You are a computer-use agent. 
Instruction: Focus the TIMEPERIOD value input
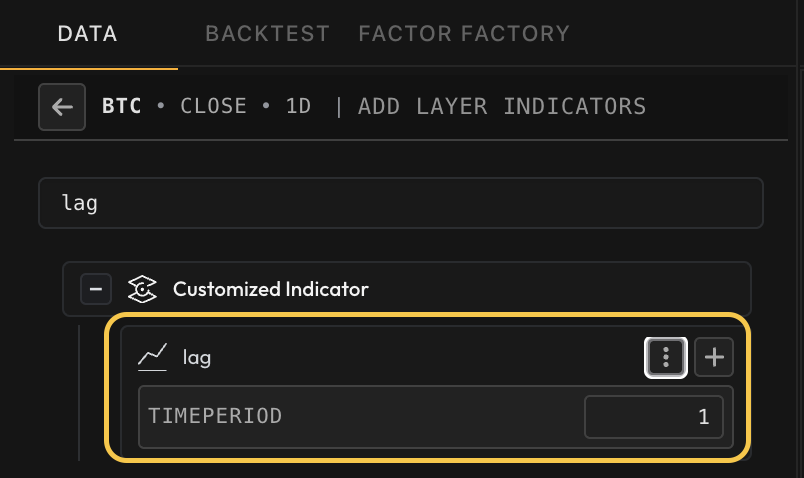[x=653, y=416]
